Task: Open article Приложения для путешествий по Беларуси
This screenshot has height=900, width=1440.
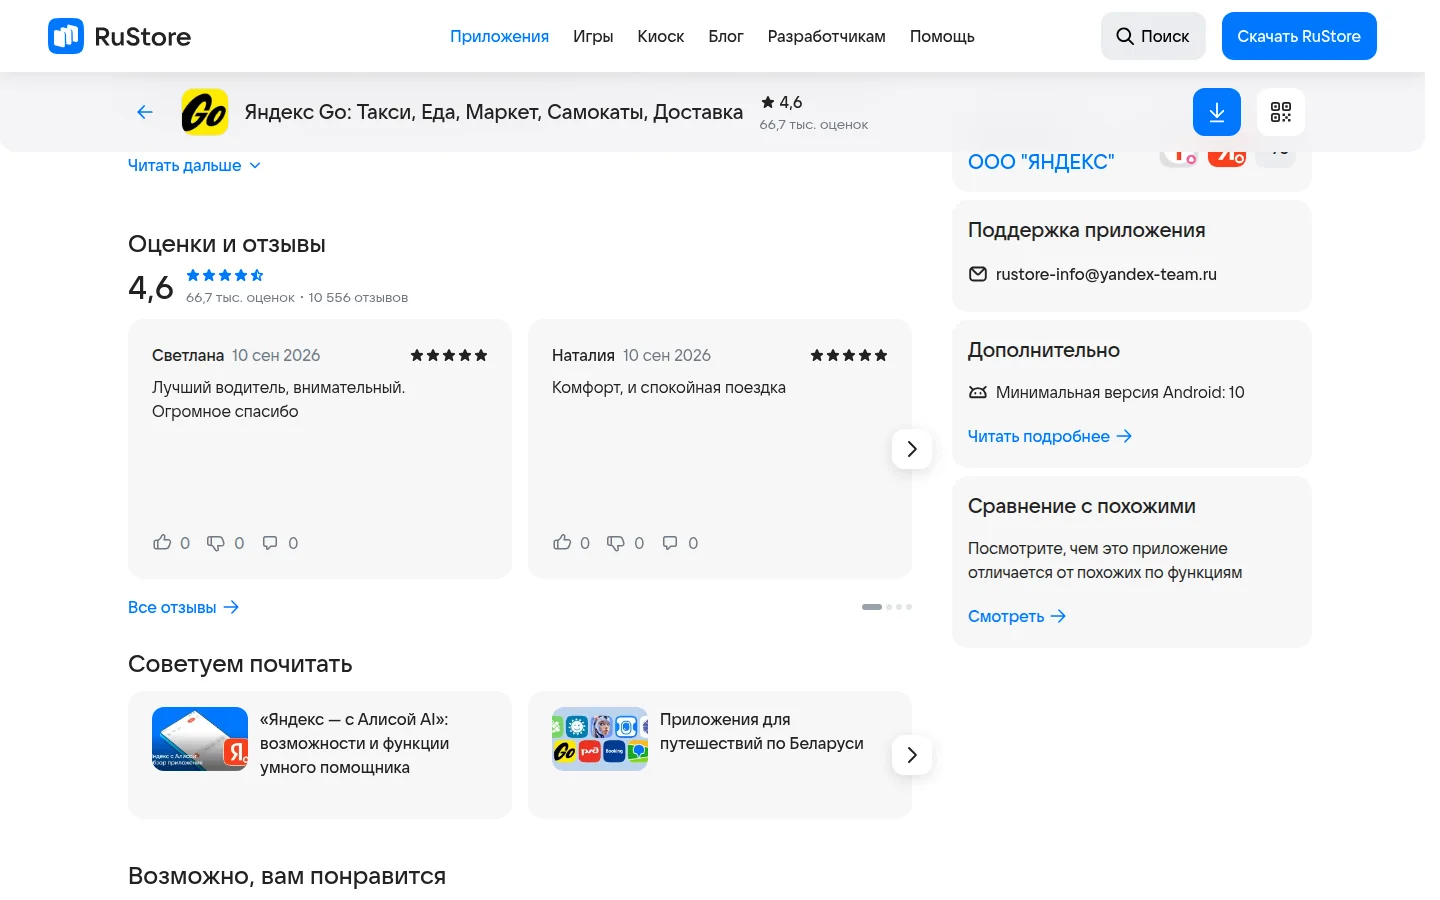Action: 762,731
